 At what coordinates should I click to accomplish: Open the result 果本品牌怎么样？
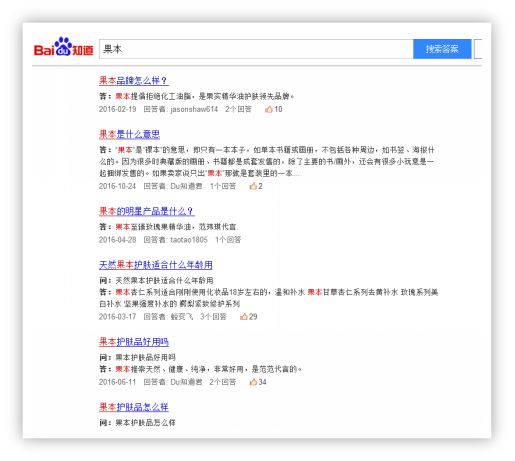coord(134,81)
